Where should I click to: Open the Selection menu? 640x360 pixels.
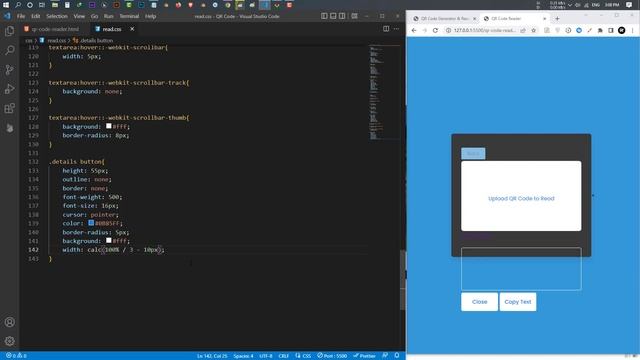pyautogui.click(x=57, y=16)
